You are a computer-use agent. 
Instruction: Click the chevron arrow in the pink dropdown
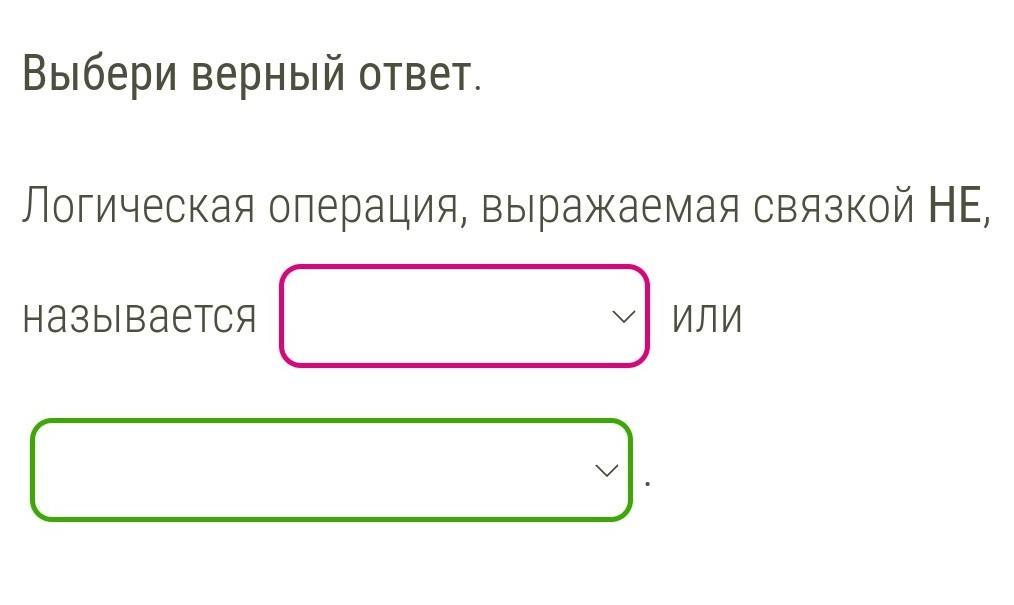point(623,317)
